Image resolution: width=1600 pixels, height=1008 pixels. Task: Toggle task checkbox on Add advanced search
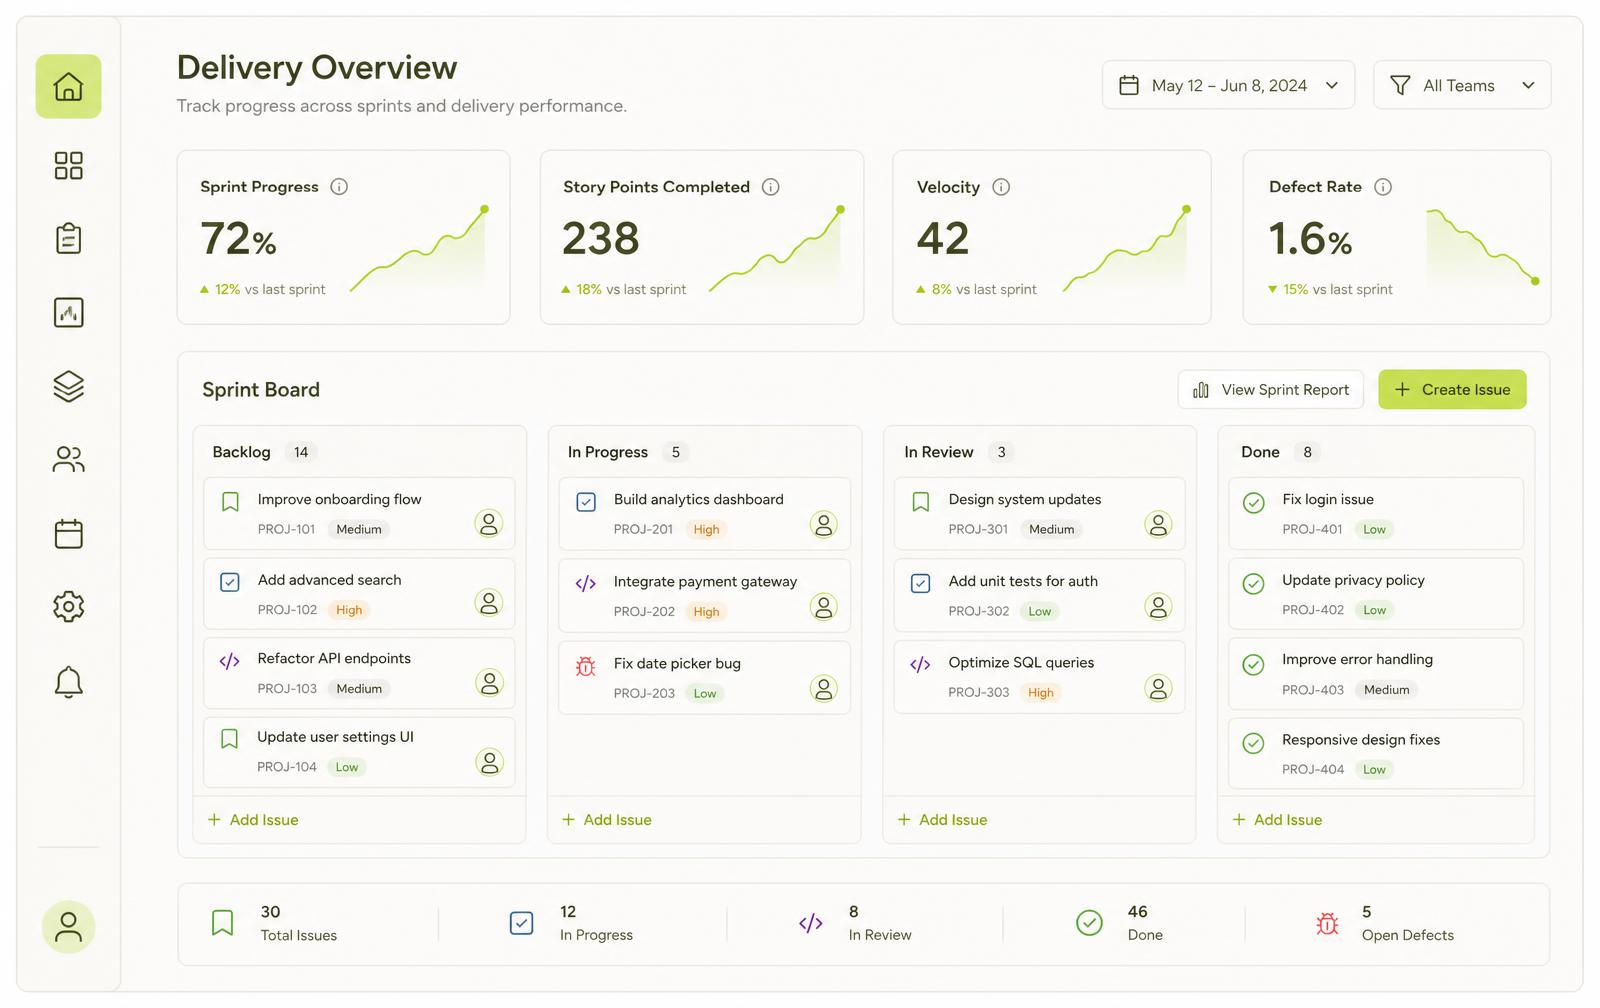click(x=229, y=582)
